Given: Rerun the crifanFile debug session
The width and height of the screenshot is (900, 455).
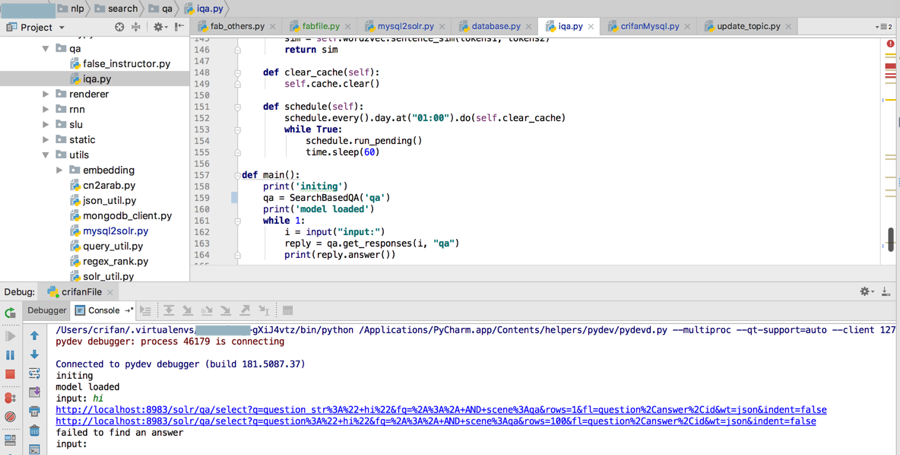Looking at the screenshot, I should [10, 313].
